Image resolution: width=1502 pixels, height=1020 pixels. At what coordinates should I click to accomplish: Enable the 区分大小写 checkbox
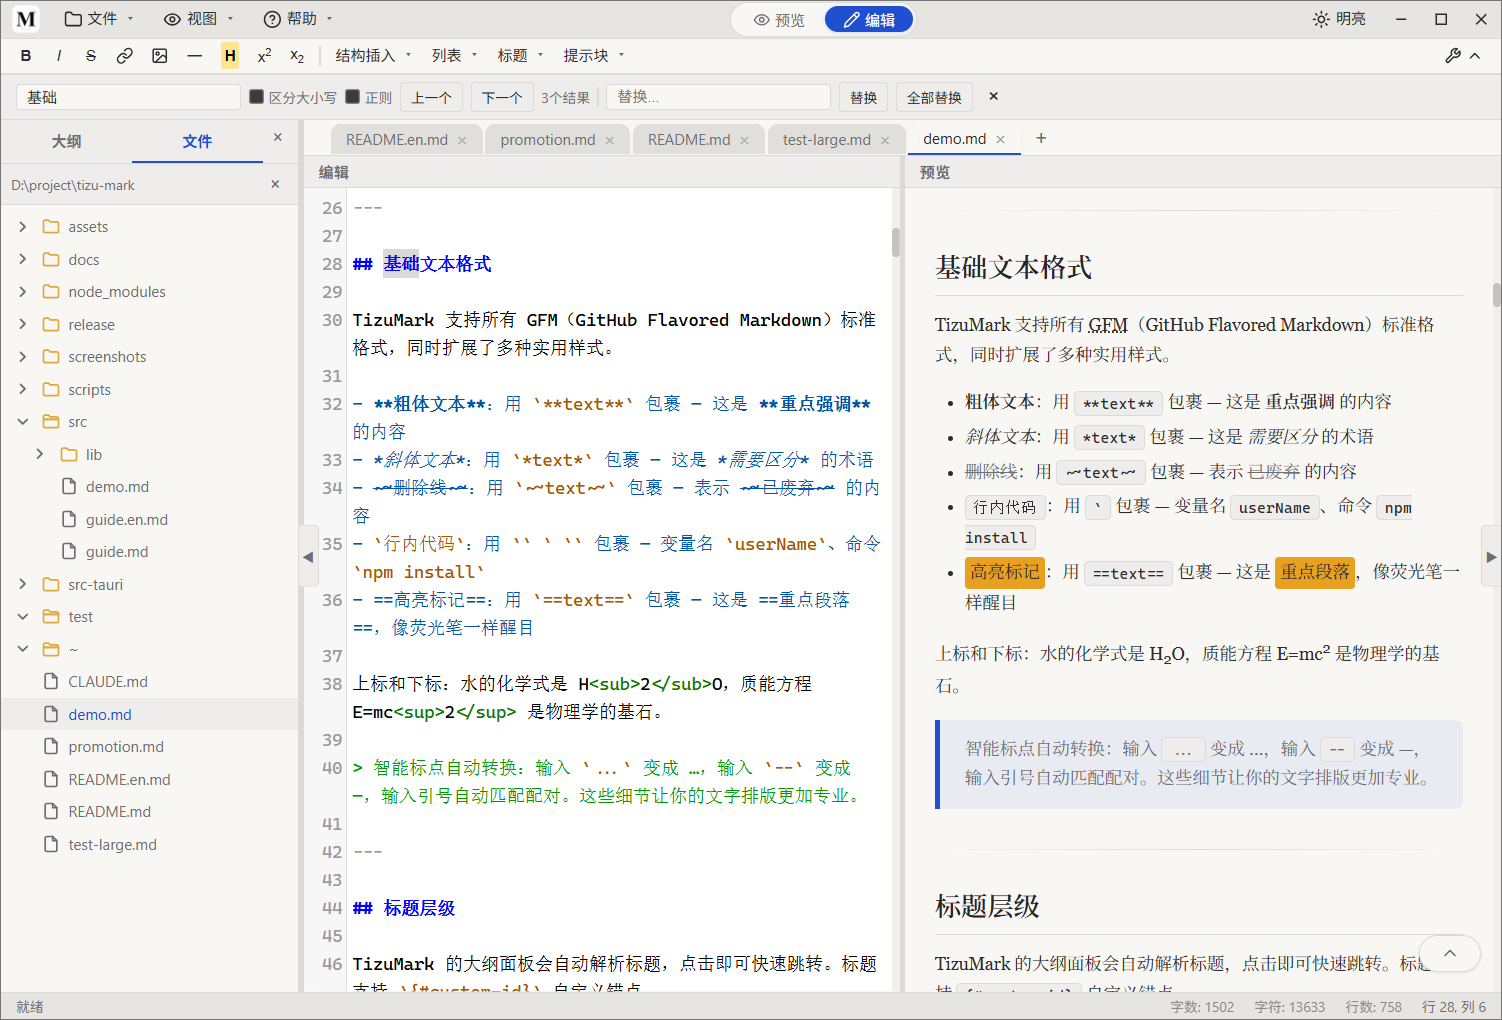pyautogui.click(x=257, y=97)
